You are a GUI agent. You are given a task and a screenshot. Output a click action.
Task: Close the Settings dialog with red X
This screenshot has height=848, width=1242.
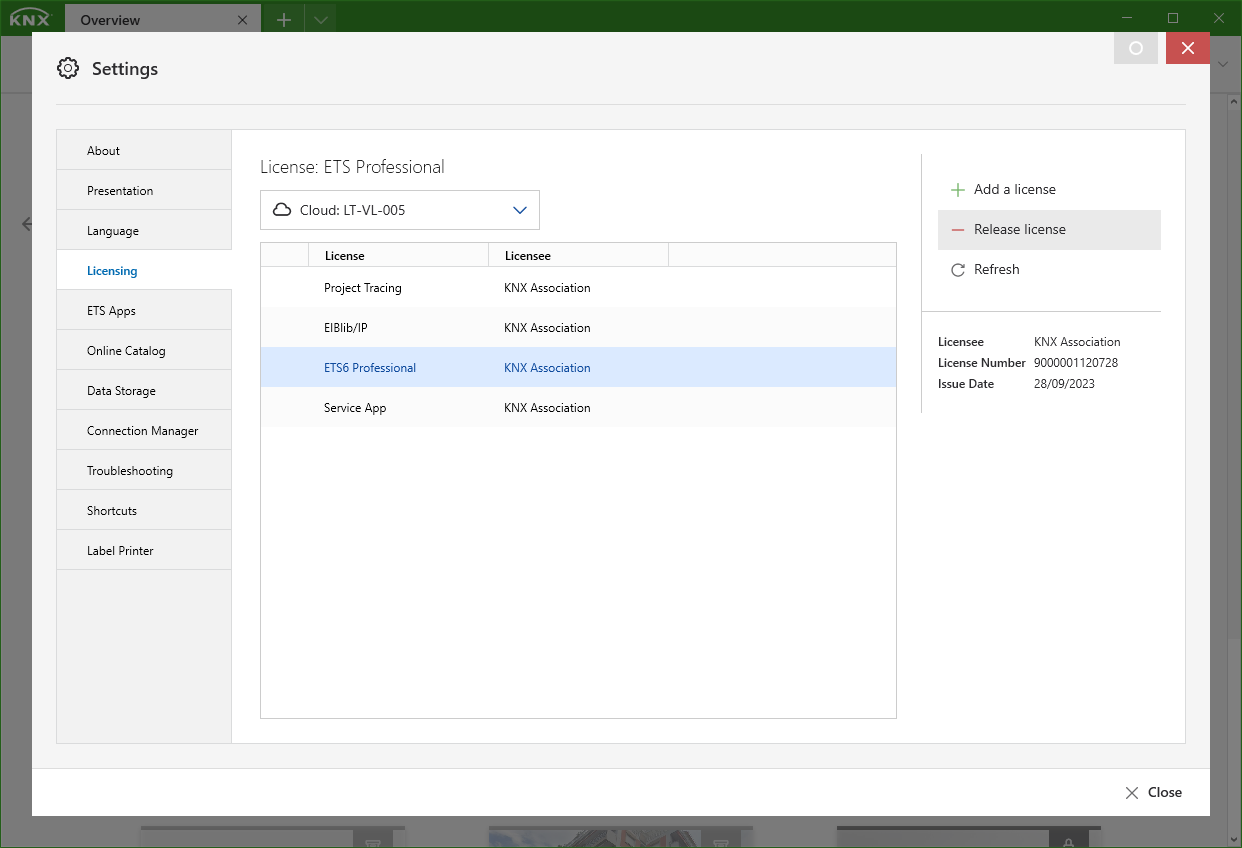click(x=1188, y=48)
